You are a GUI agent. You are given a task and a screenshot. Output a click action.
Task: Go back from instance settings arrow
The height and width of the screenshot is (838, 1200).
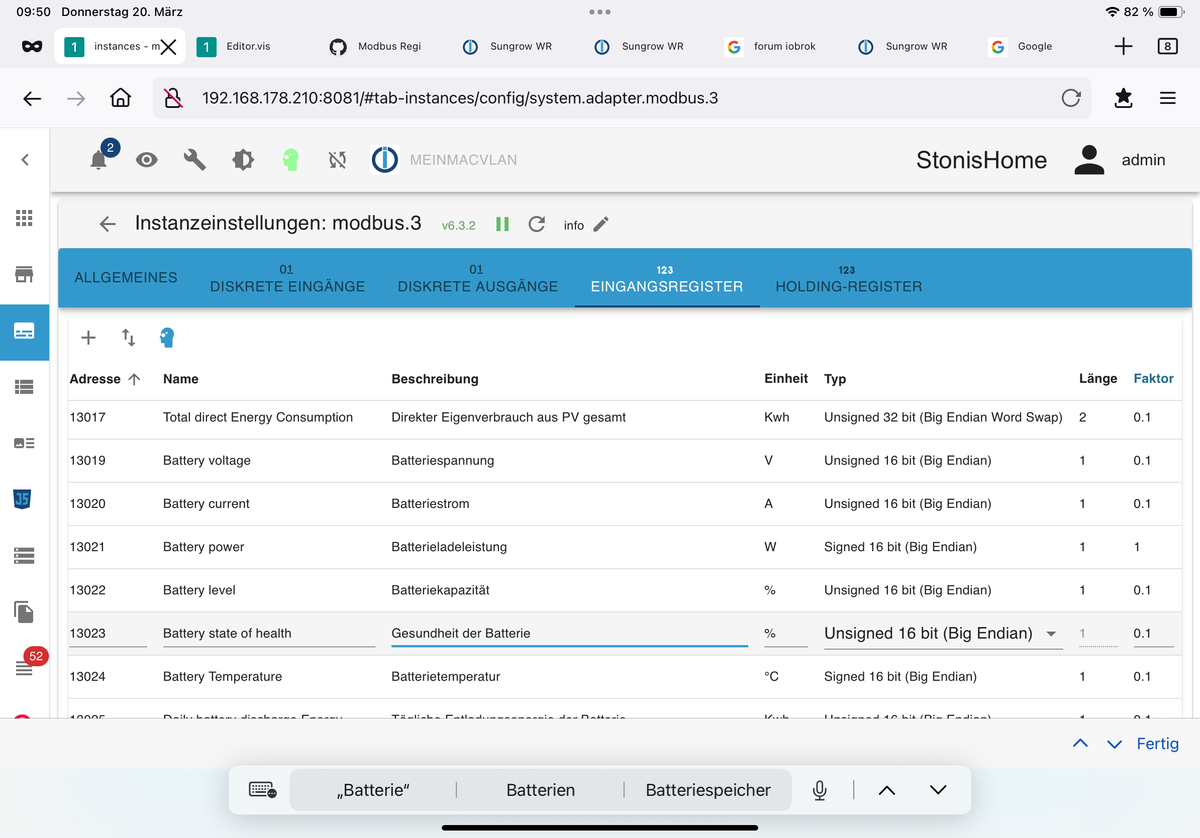coord(108,224)
